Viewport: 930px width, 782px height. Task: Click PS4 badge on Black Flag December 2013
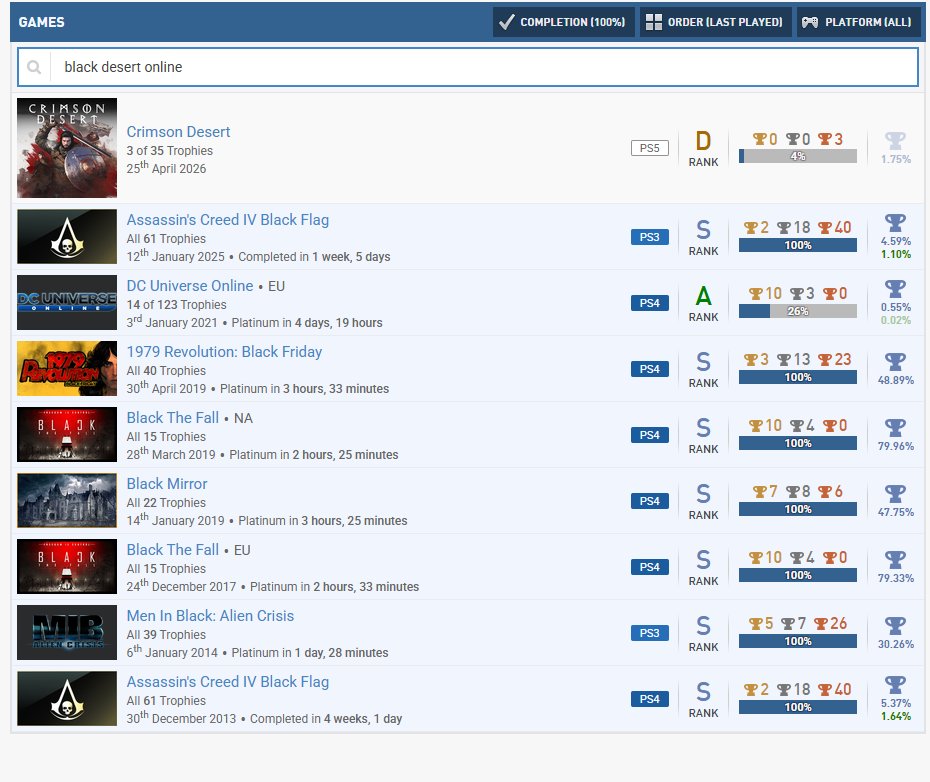(649, 698)
